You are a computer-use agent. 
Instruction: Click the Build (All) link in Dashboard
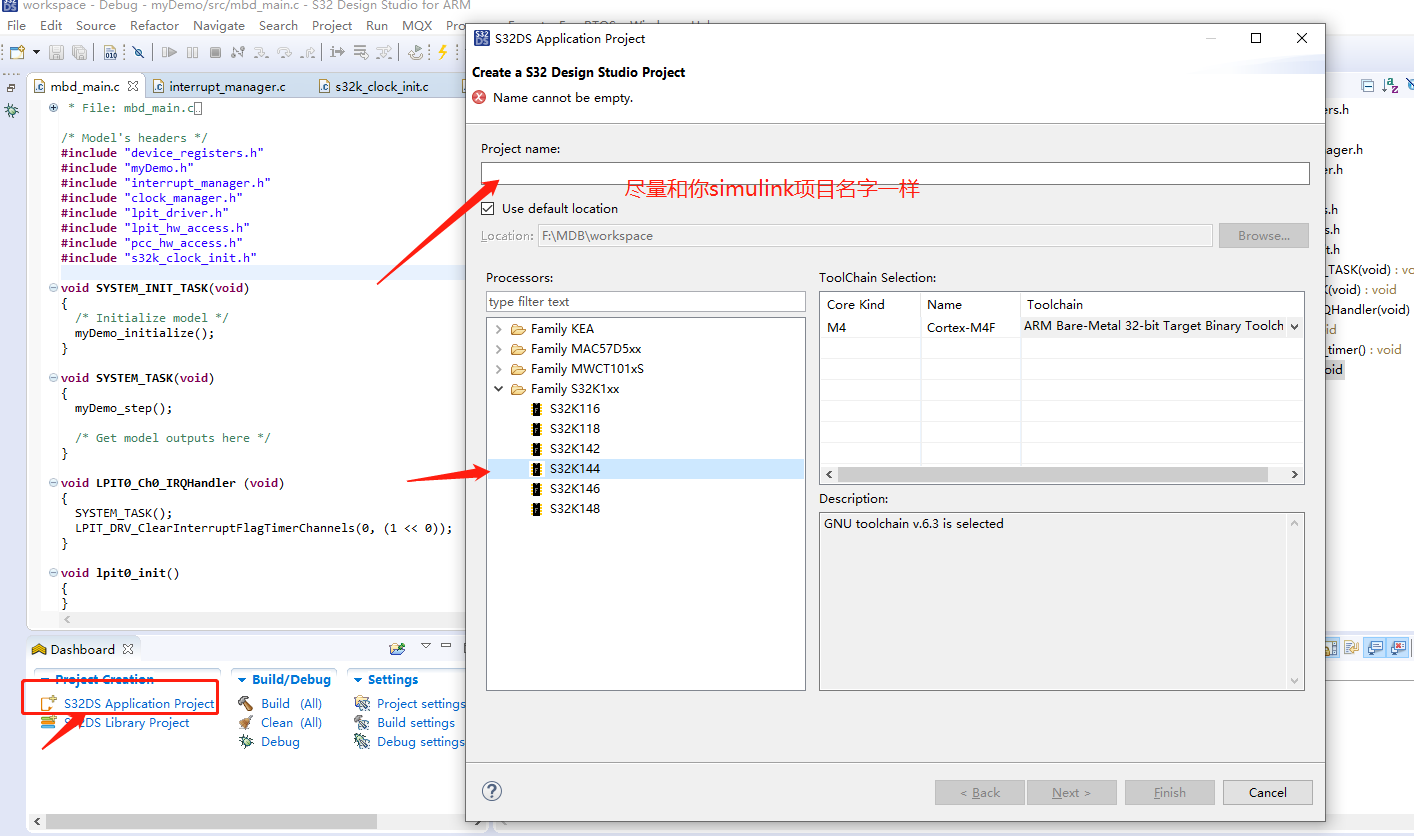[x=291, y=704]
